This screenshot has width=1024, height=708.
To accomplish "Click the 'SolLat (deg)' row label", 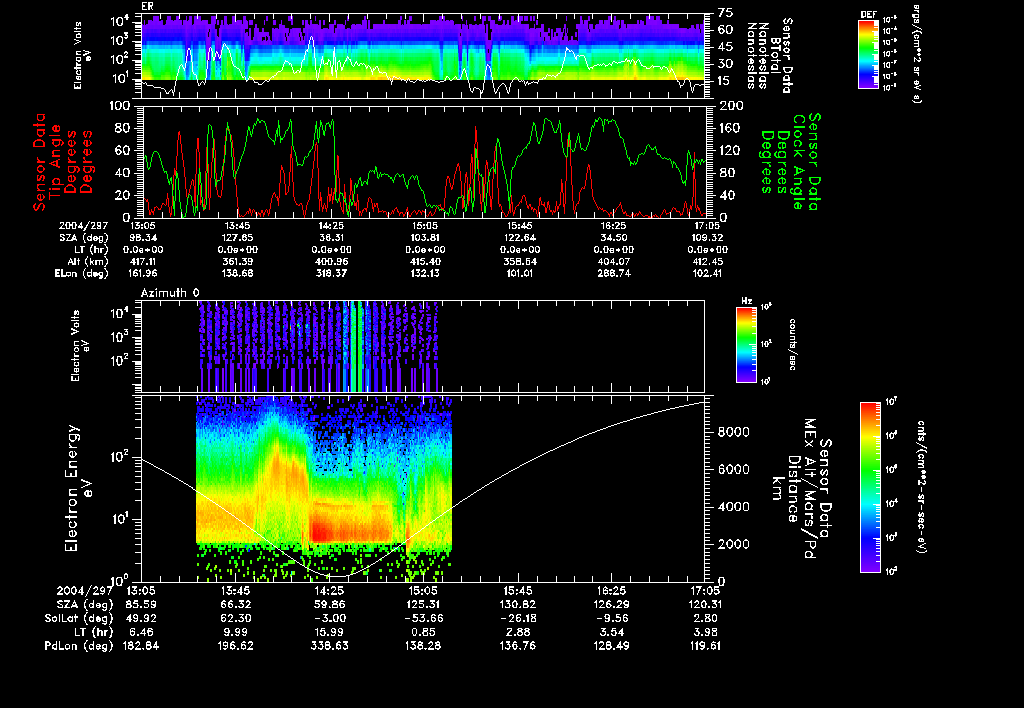I will tap(79, 619).
